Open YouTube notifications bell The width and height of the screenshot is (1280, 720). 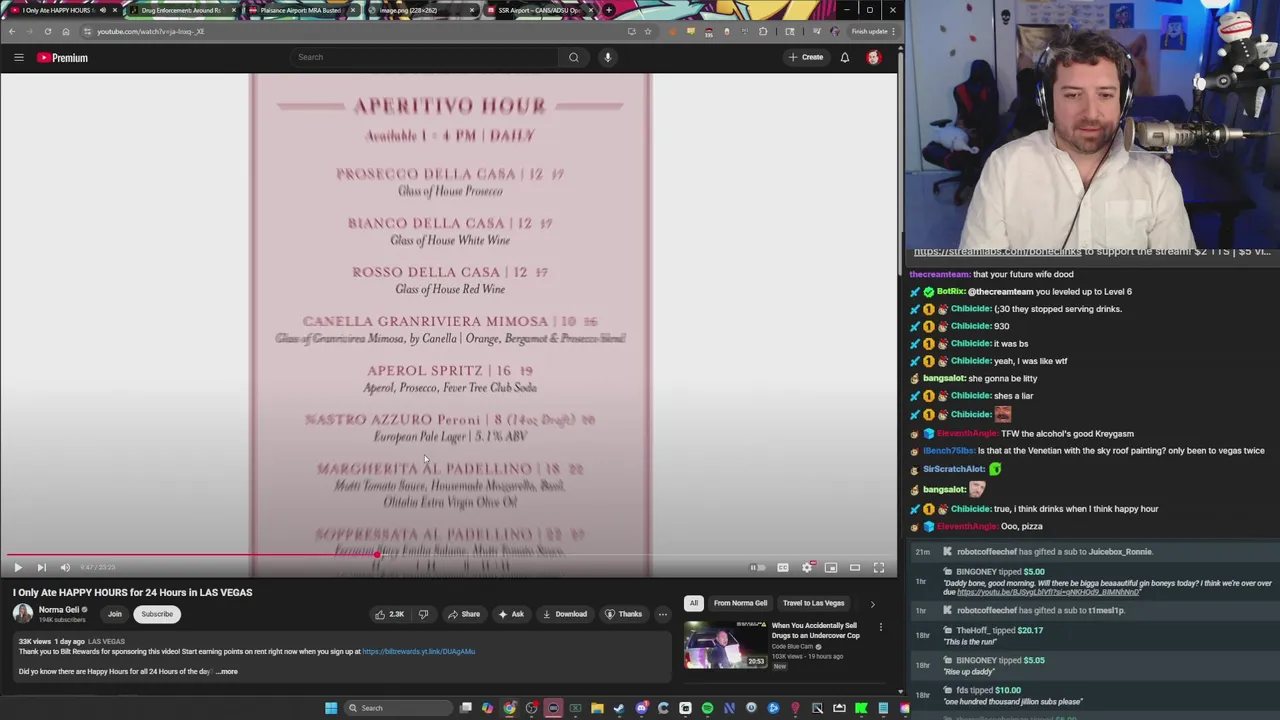click(845, 57)
